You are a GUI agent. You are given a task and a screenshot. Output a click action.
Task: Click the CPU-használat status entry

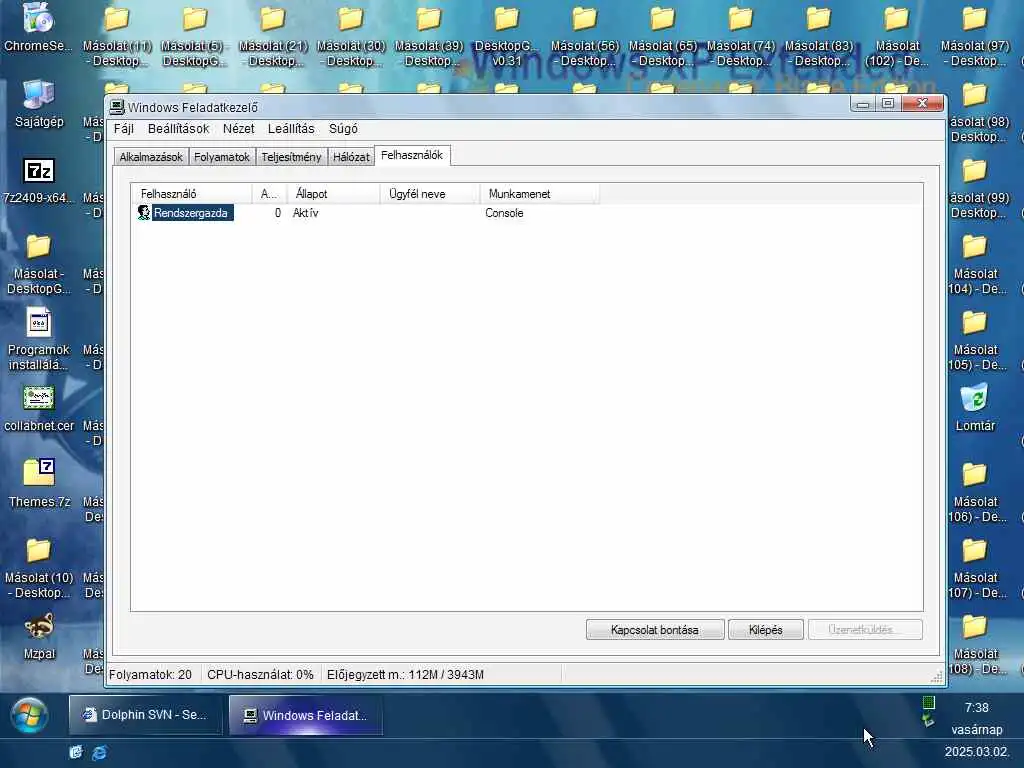click(260, 675)
